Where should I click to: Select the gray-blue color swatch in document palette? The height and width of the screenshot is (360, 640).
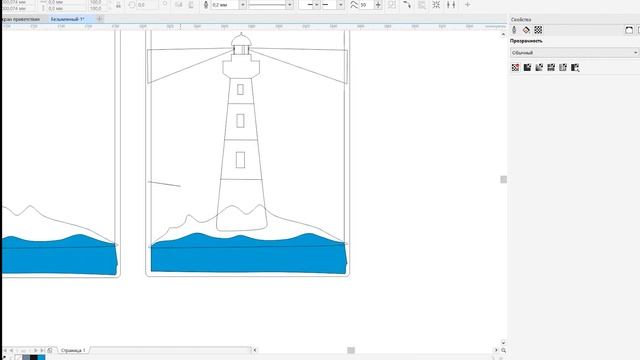pyautogui.click(x=26, y=358)
